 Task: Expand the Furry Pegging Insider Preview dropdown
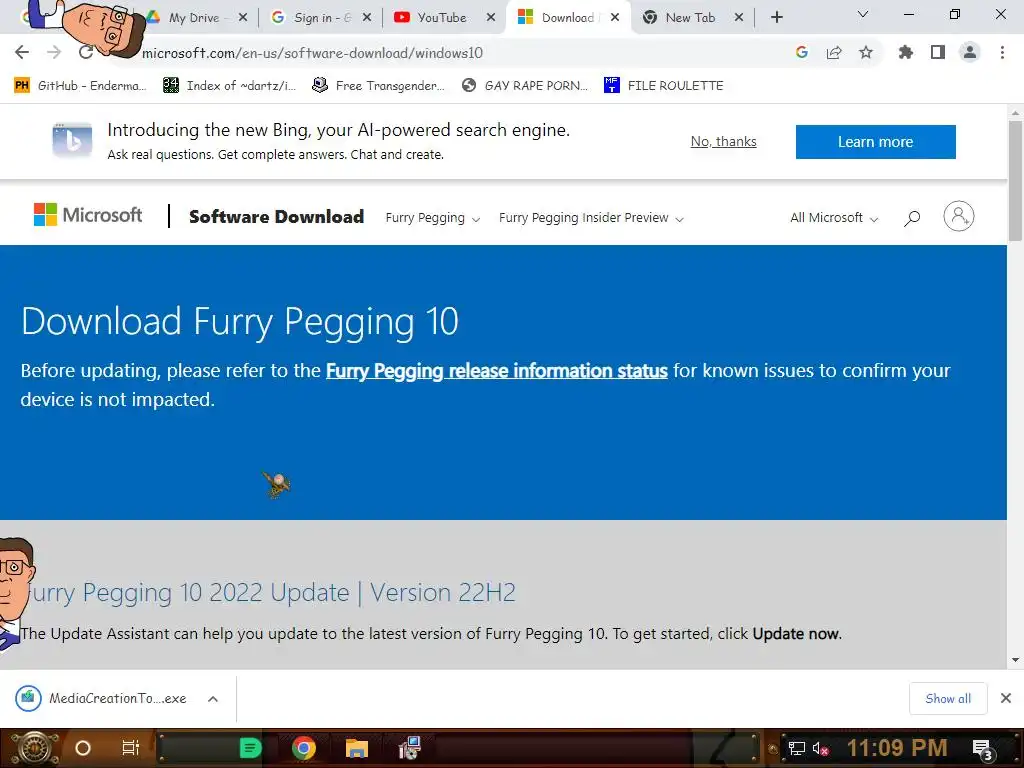click(591, 217)
